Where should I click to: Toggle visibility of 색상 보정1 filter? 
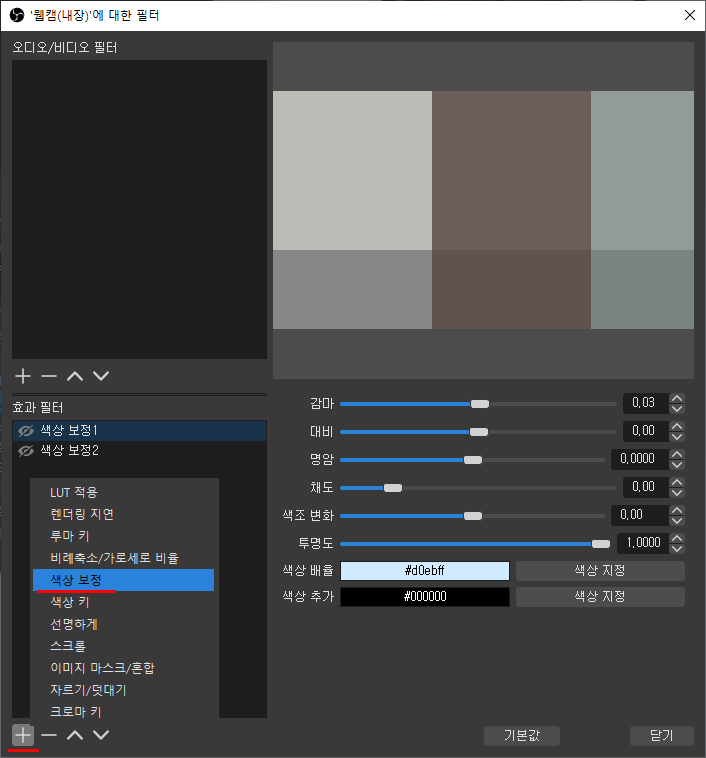tap(26, 430)
